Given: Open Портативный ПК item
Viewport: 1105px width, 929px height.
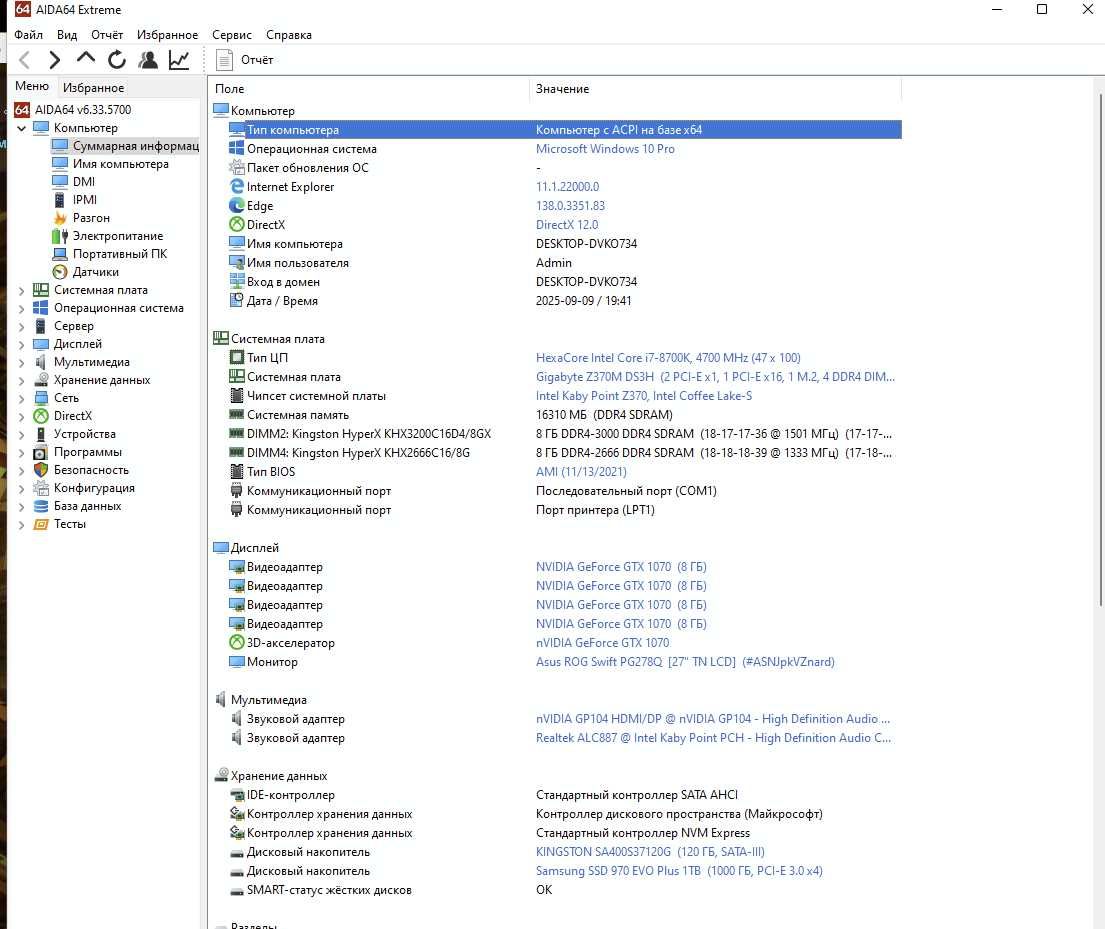Looking at the screenshot, I should coord(120,254).
